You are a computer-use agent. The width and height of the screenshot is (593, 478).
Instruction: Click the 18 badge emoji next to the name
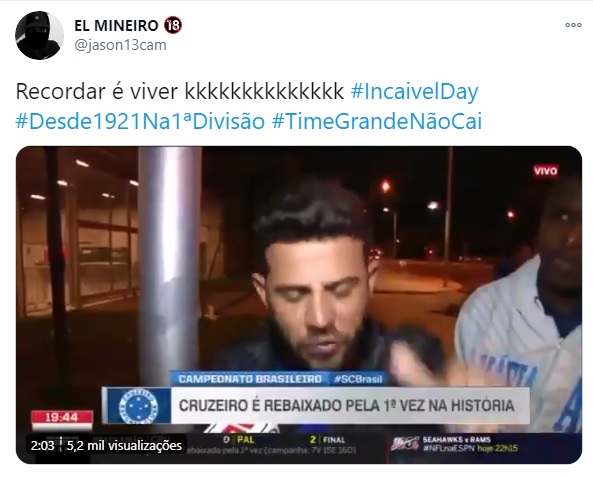tap(173, 25)
